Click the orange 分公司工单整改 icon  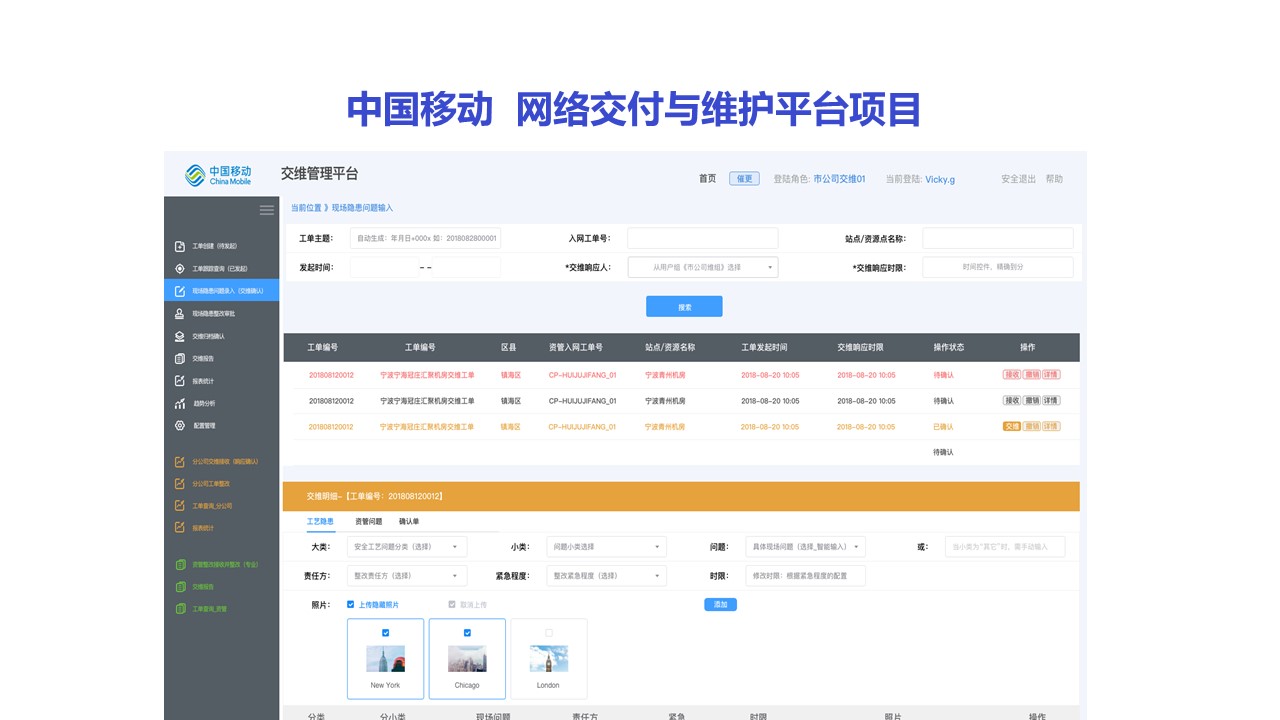[x=180, y=484]
